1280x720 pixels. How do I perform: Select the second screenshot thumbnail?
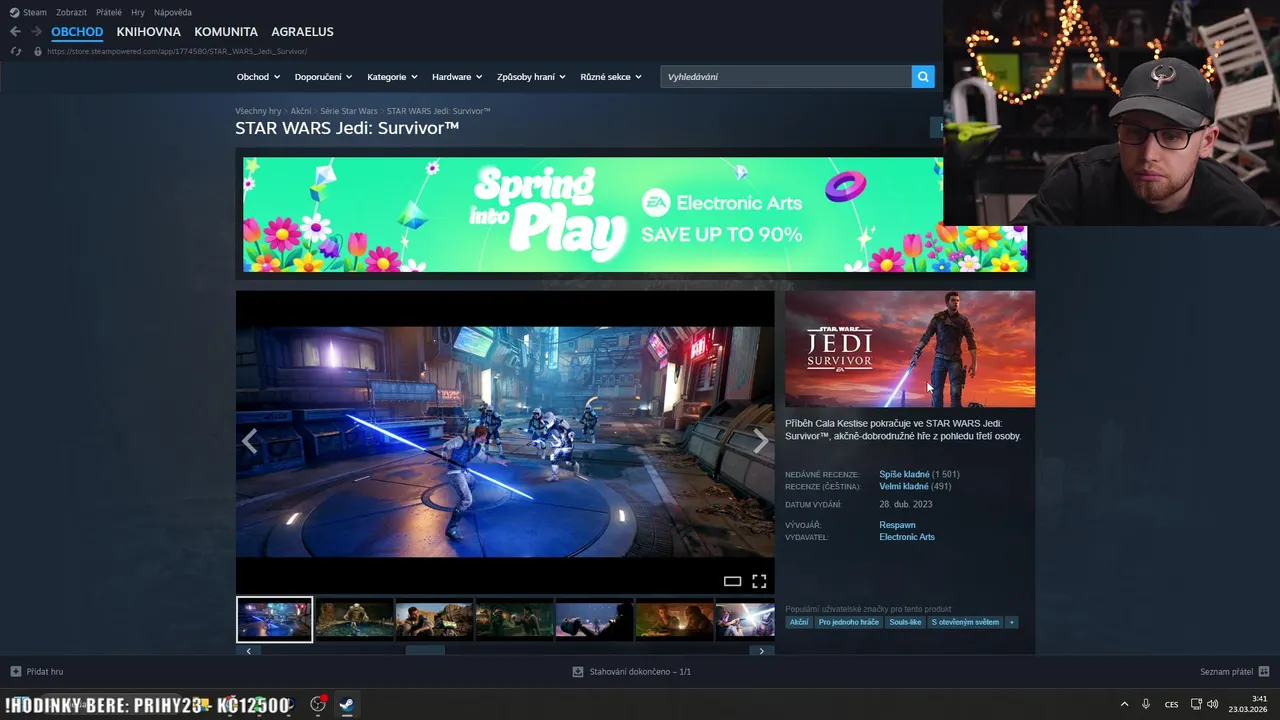coord(354,620)
